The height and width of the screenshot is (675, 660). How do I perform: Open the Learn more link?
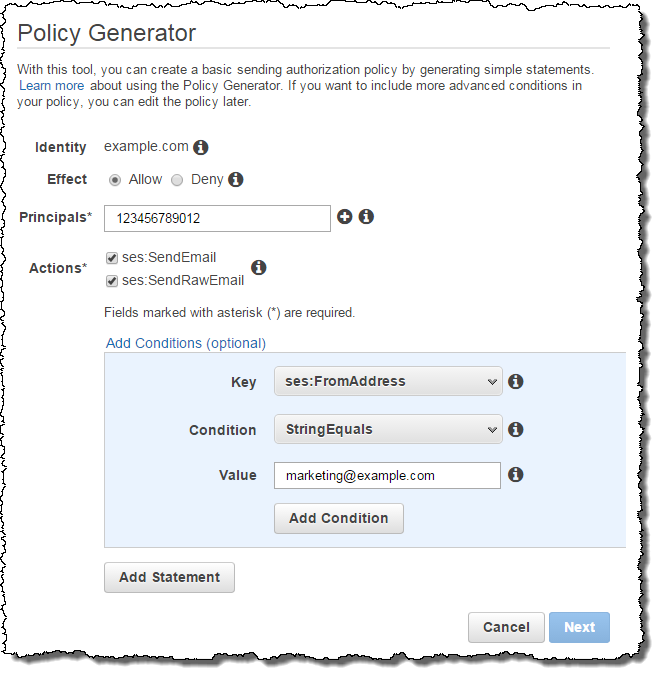pos(51,86)
